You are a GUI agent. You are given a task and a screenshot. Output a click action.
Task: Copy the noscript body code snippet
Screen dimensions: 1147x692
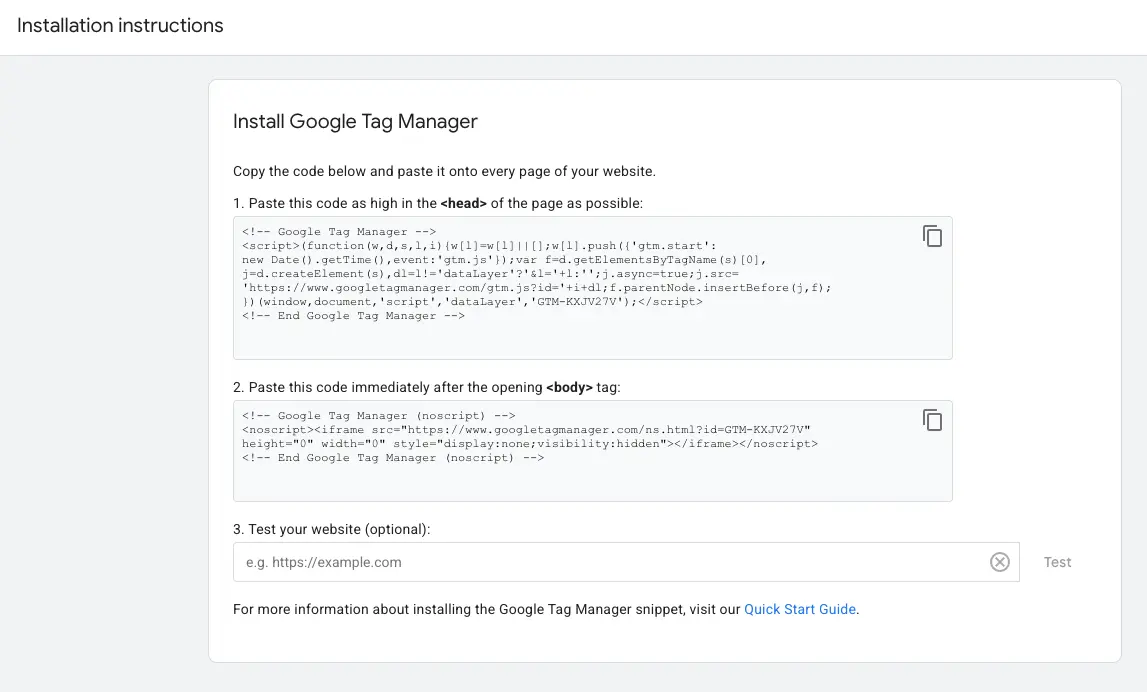[932, 420]
